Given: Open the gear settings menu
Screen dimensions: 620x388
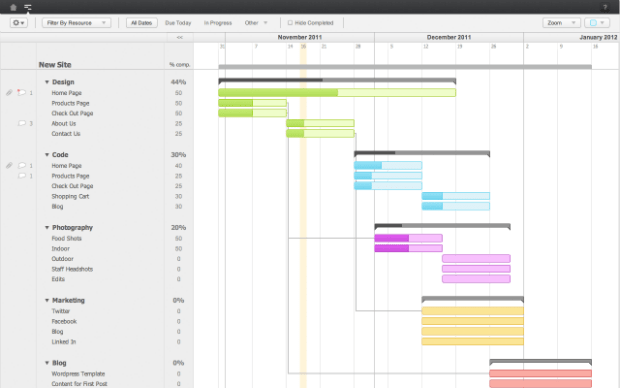Looking at the screenshot, I should click(x=19, y=23).
